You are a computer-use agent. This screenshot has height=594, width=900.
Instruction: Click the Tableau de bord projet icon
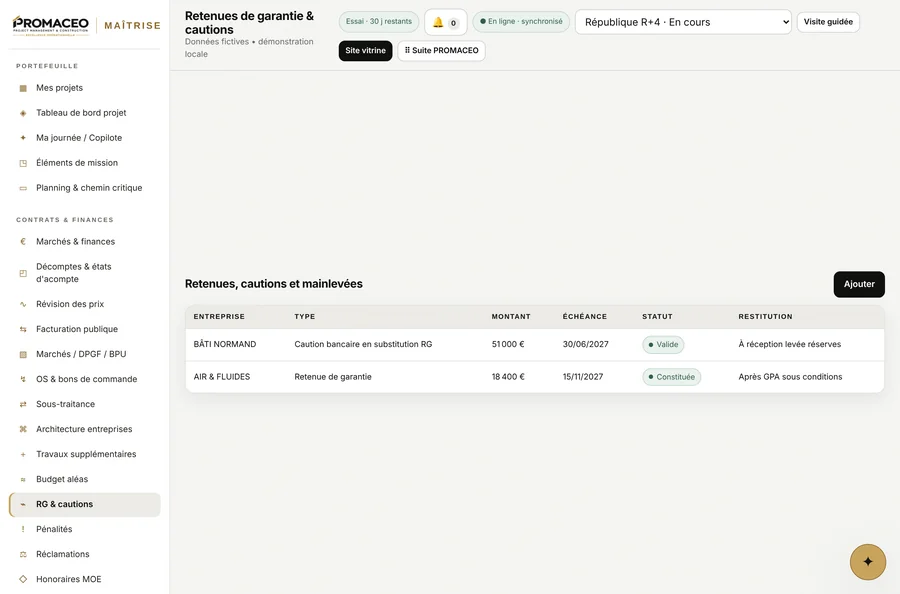coord(23,113)
